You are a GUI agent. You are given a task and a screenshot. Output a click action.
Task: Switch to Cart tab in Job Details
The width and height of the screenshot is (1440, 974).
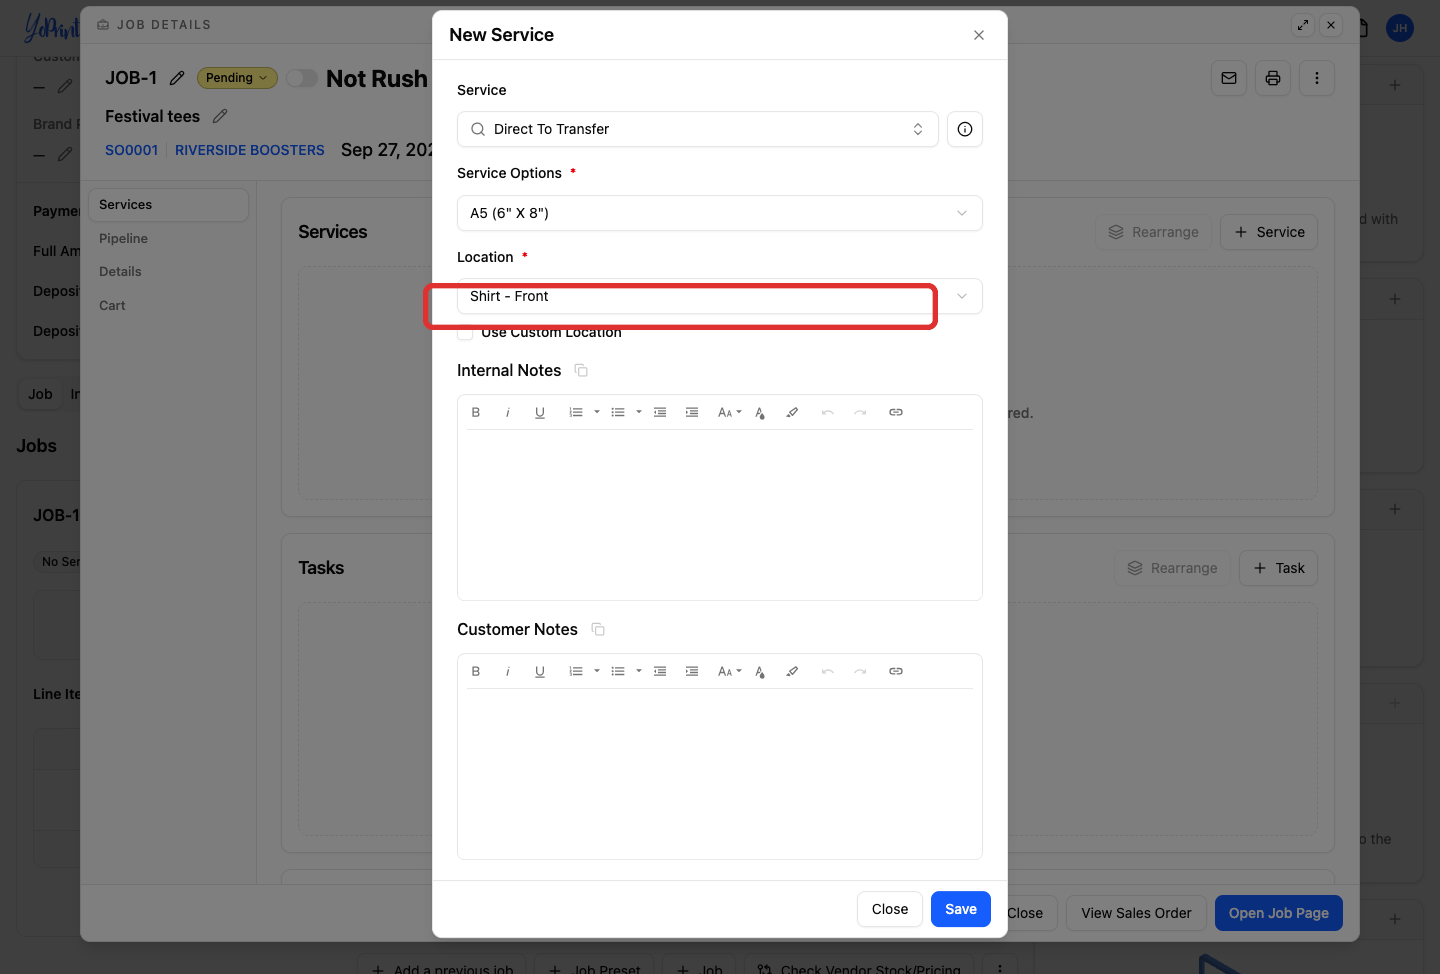click(x=112, y=305)
